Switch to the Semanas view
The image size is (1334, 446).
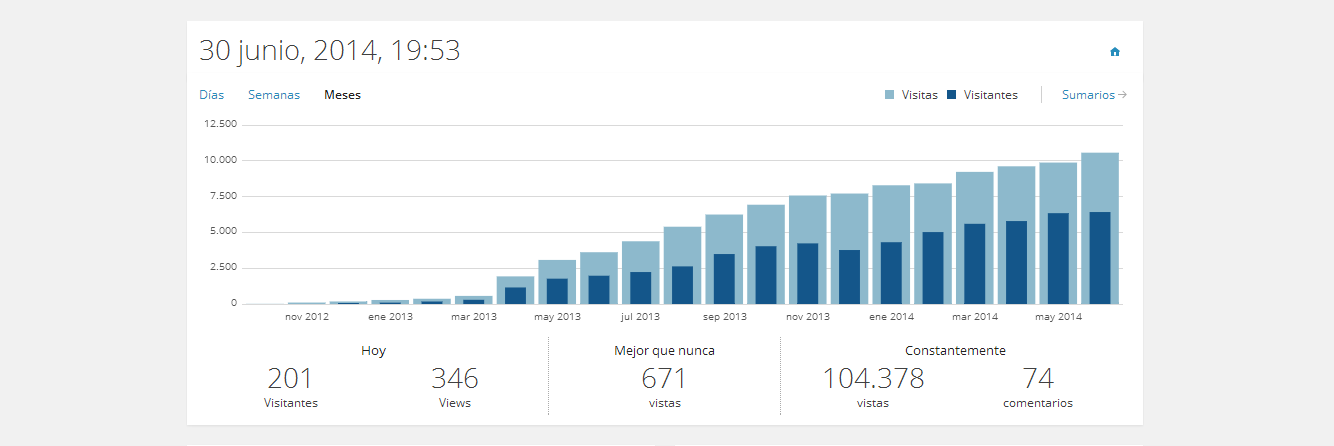point(274,95)
